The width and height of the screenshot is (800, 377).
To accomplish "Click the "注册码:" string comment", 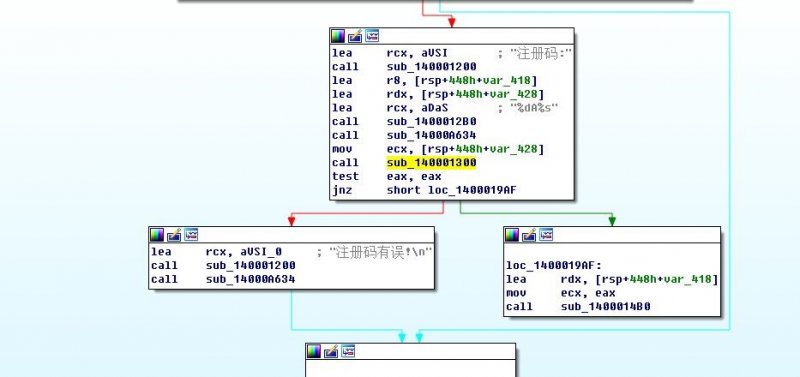I will click(x=540, y=53).
